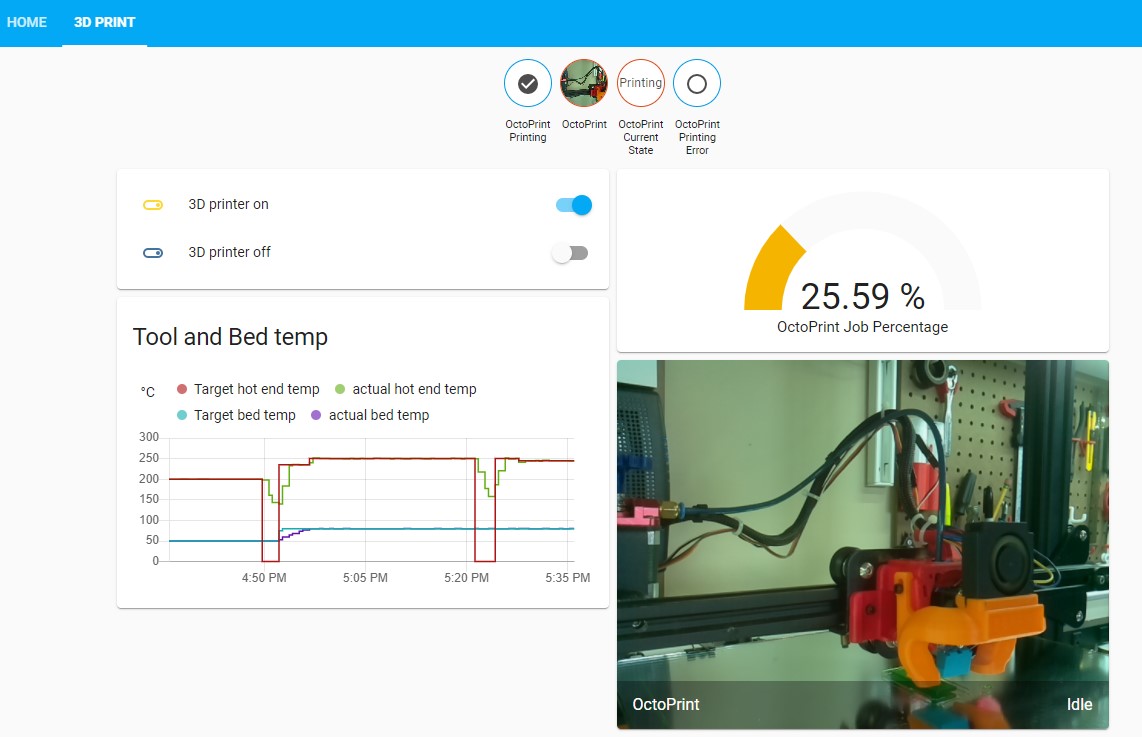Open the OctoPrint Printing badge
1142x737 pixels.
(527, 82)
